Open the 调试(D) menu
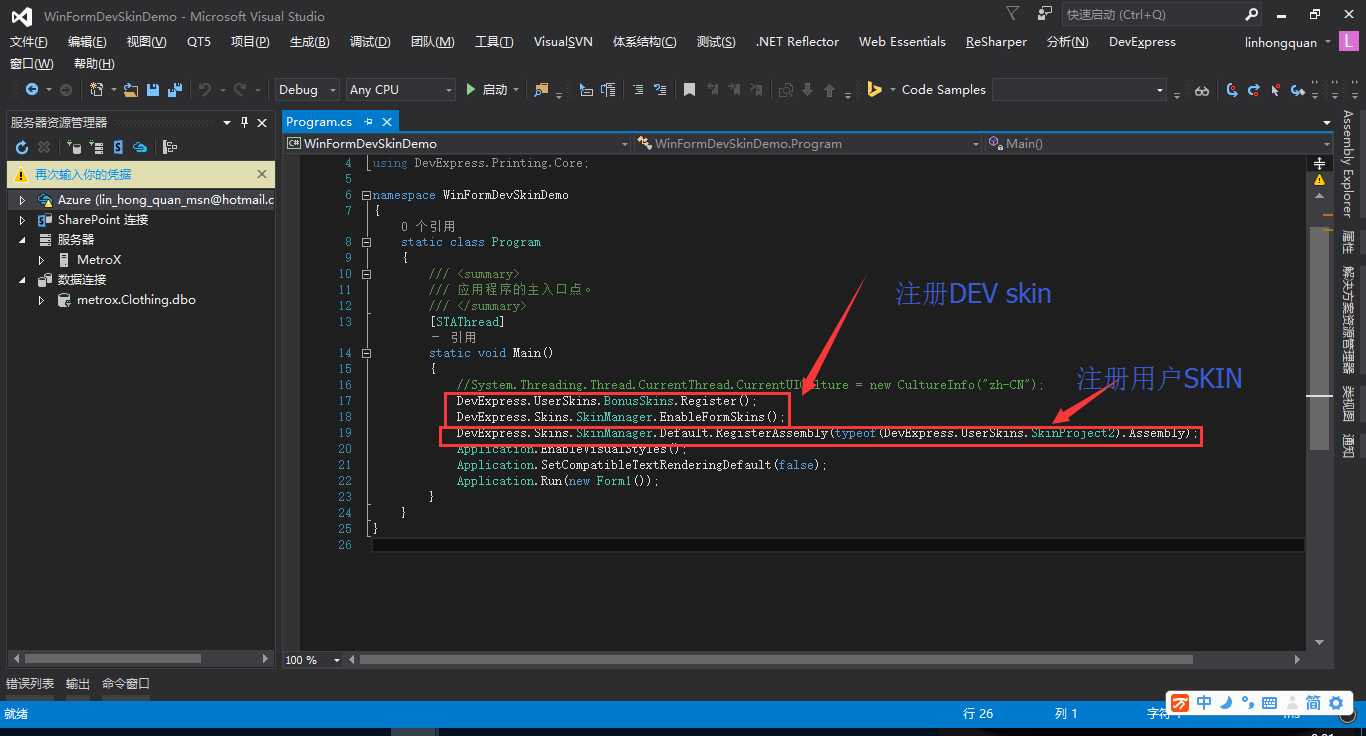The height and width of the screenshot is (736, 1366). (x=370, y=42)
